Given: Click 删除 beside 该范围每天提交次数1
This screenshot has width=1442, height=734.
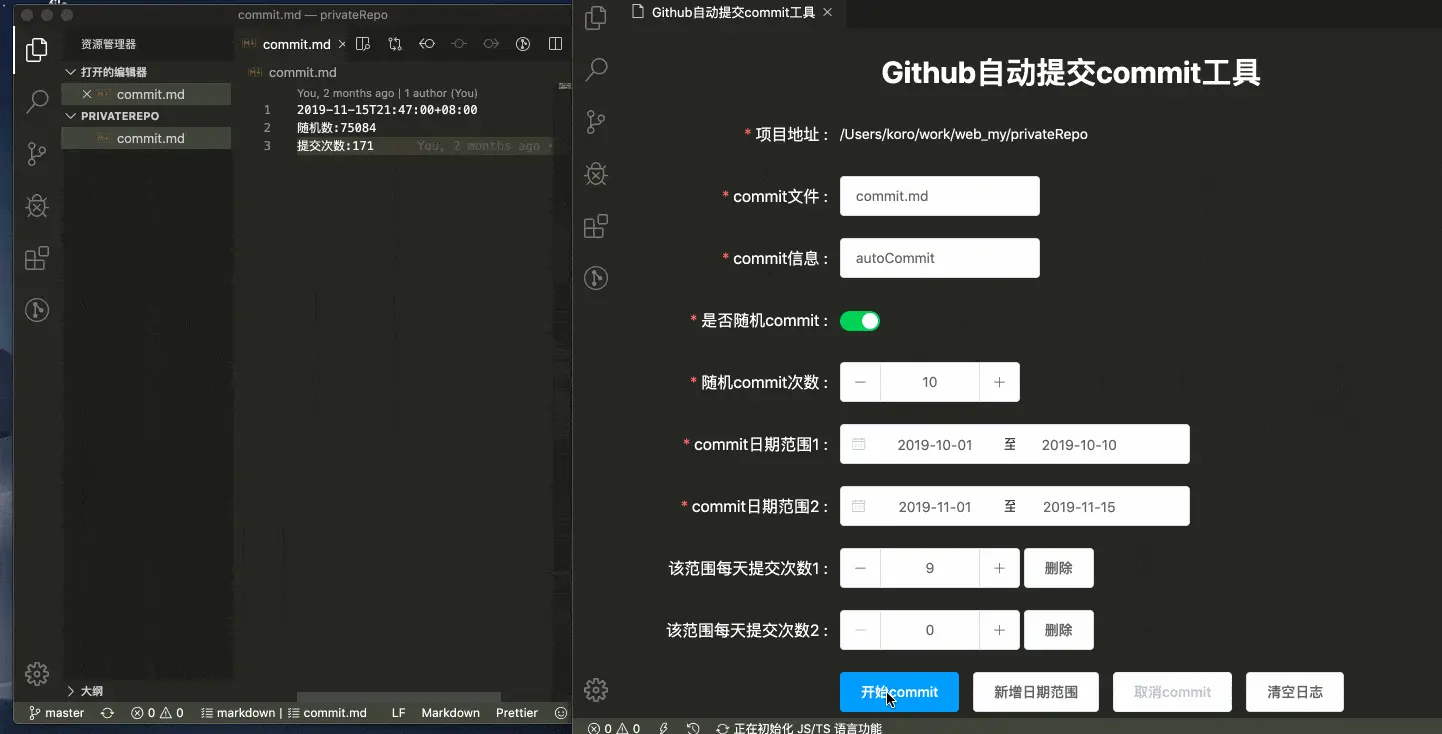Looking at the screenshot, I should 1058,568.
